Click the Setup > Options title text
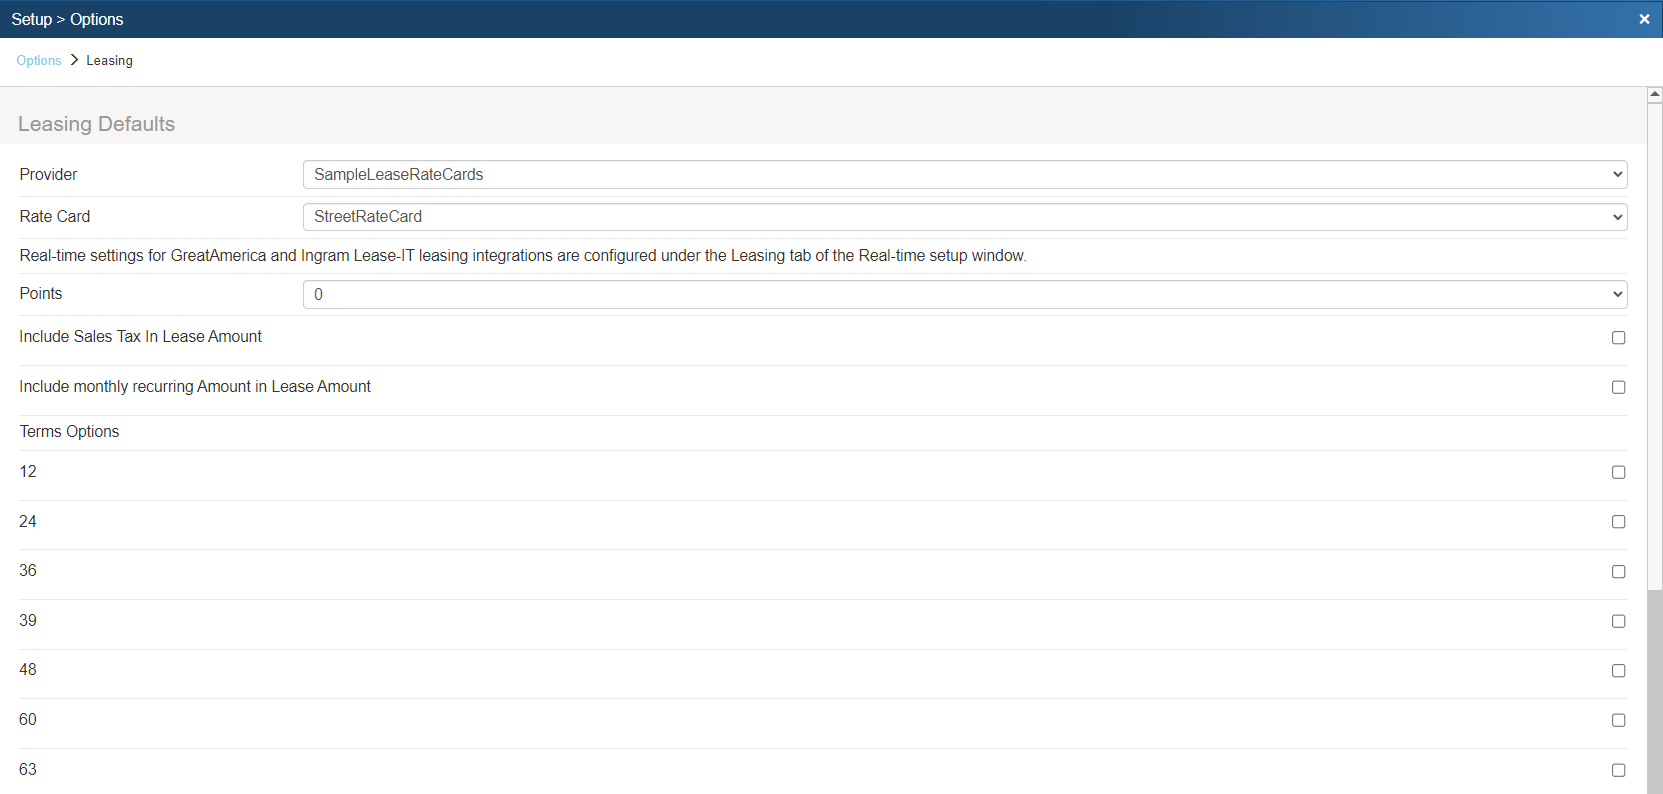 click(x=67, y=19)
